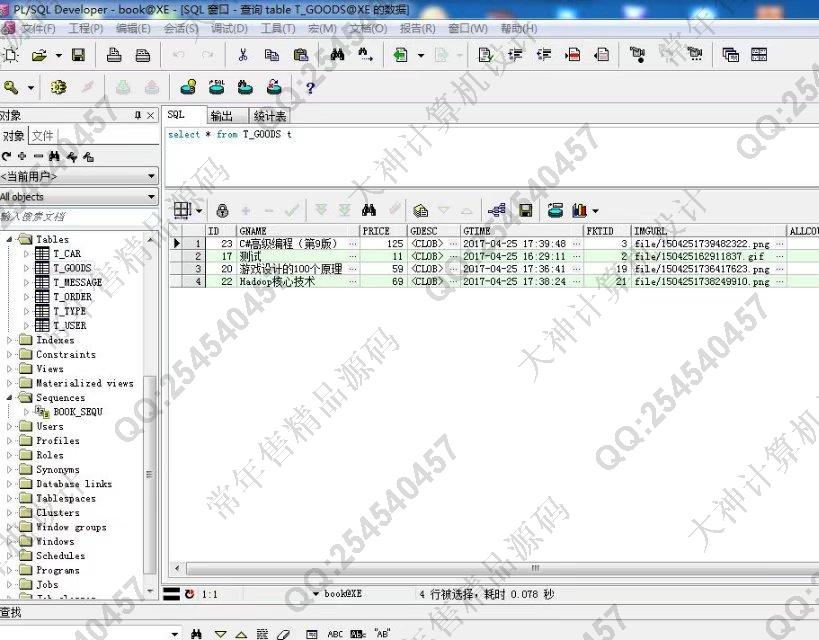Click the Help question mark icon

pos(310,88)
